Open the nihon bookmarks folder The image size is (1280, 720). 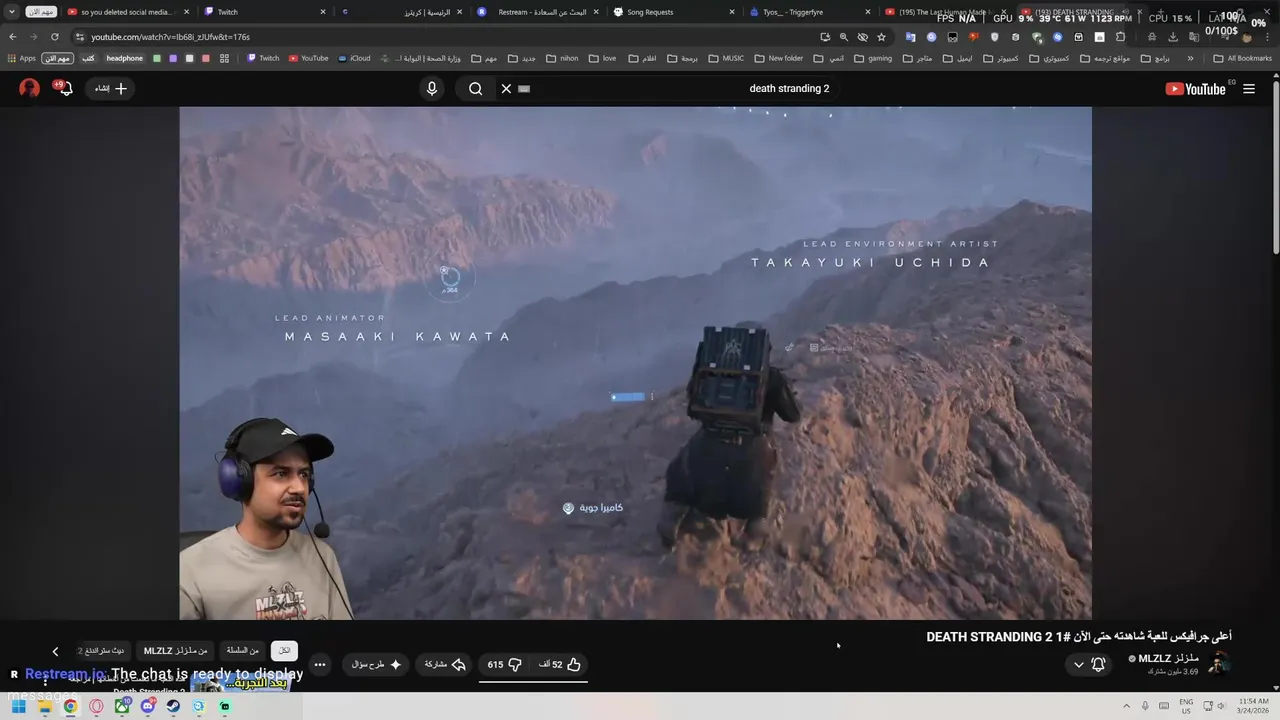click(562, 58)
